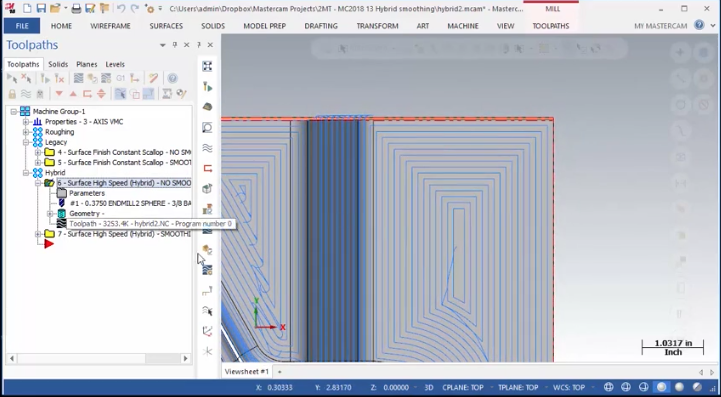The height and width of the screenshot is (397, 721).
Task: Open Toolpaths Manager help icon
Action: pos(172,79)
